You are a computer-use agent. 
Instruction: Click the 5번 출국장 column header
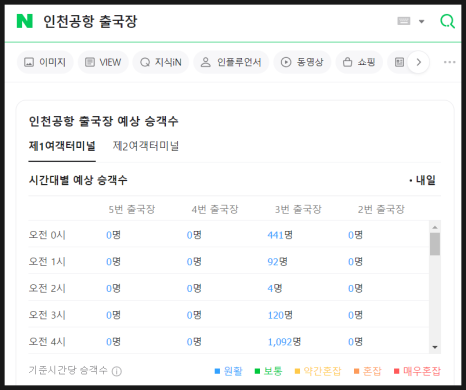[132, 209]
